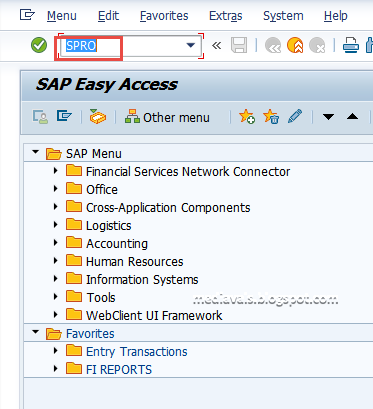Expand the Logistics folder node
The image size is (373, 409).
[x=56, y=225]
